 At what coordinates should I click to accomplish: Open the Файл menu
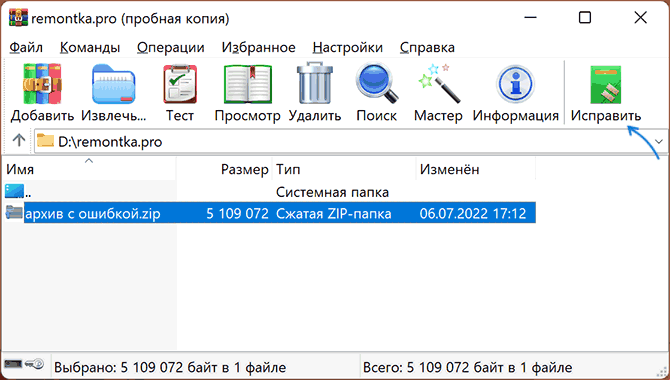point(26,47)
